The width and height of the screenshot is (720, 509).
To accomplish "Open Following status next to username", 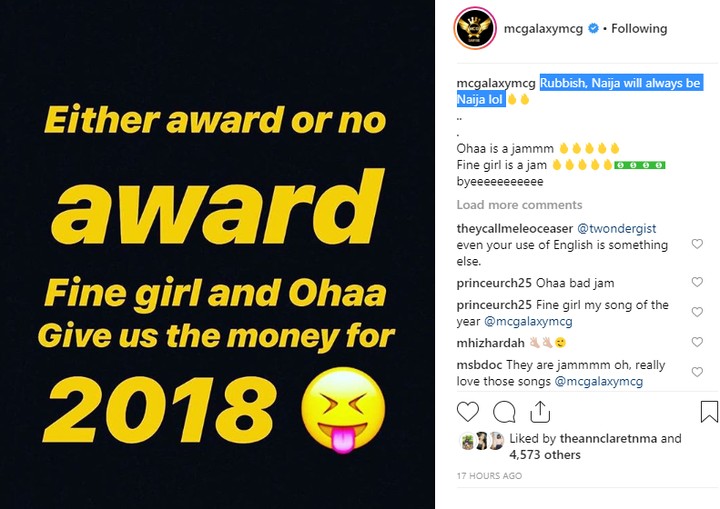I will coord(639,28).
